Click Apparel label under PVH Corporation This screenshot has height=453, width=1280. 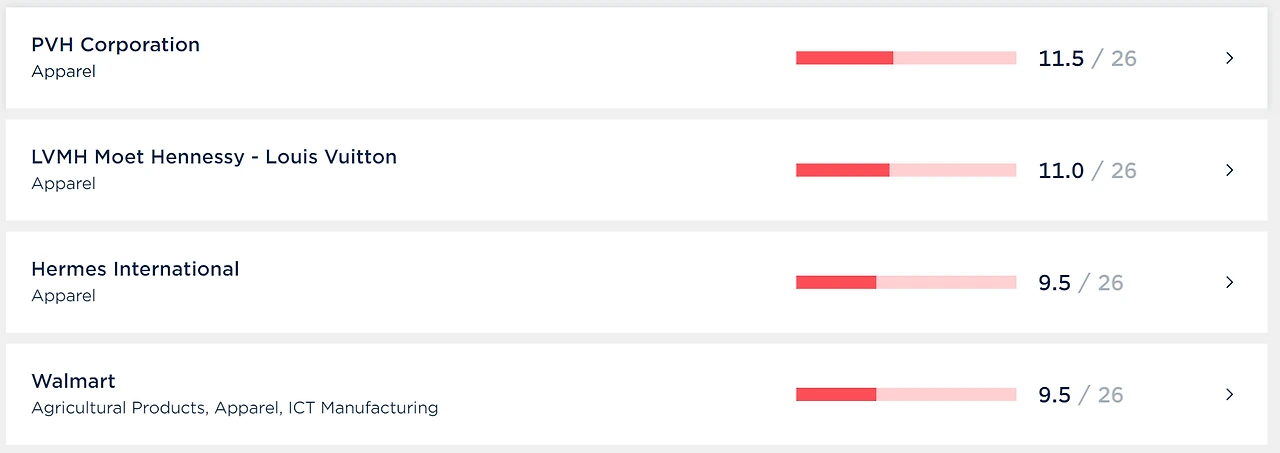pyautogui.click(x=63, y=72)
